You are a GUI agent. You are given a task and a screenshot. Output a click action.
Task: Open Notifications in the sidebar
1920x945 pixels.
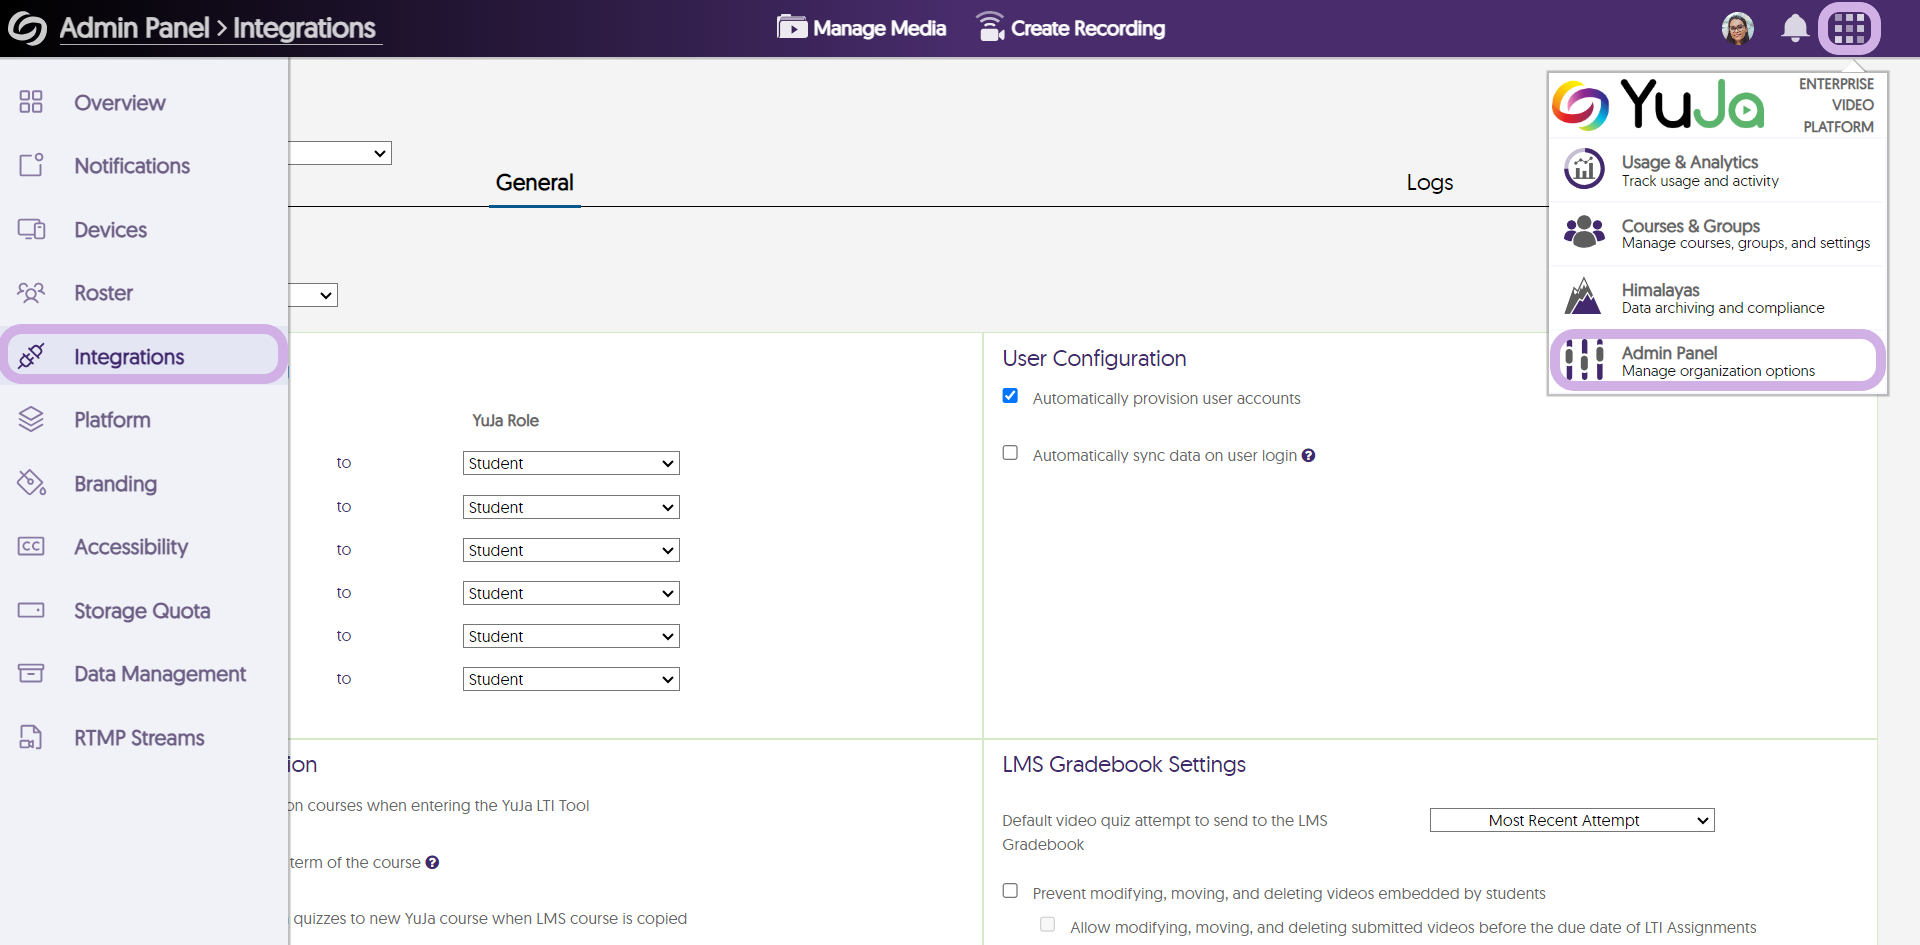[132, 166]
